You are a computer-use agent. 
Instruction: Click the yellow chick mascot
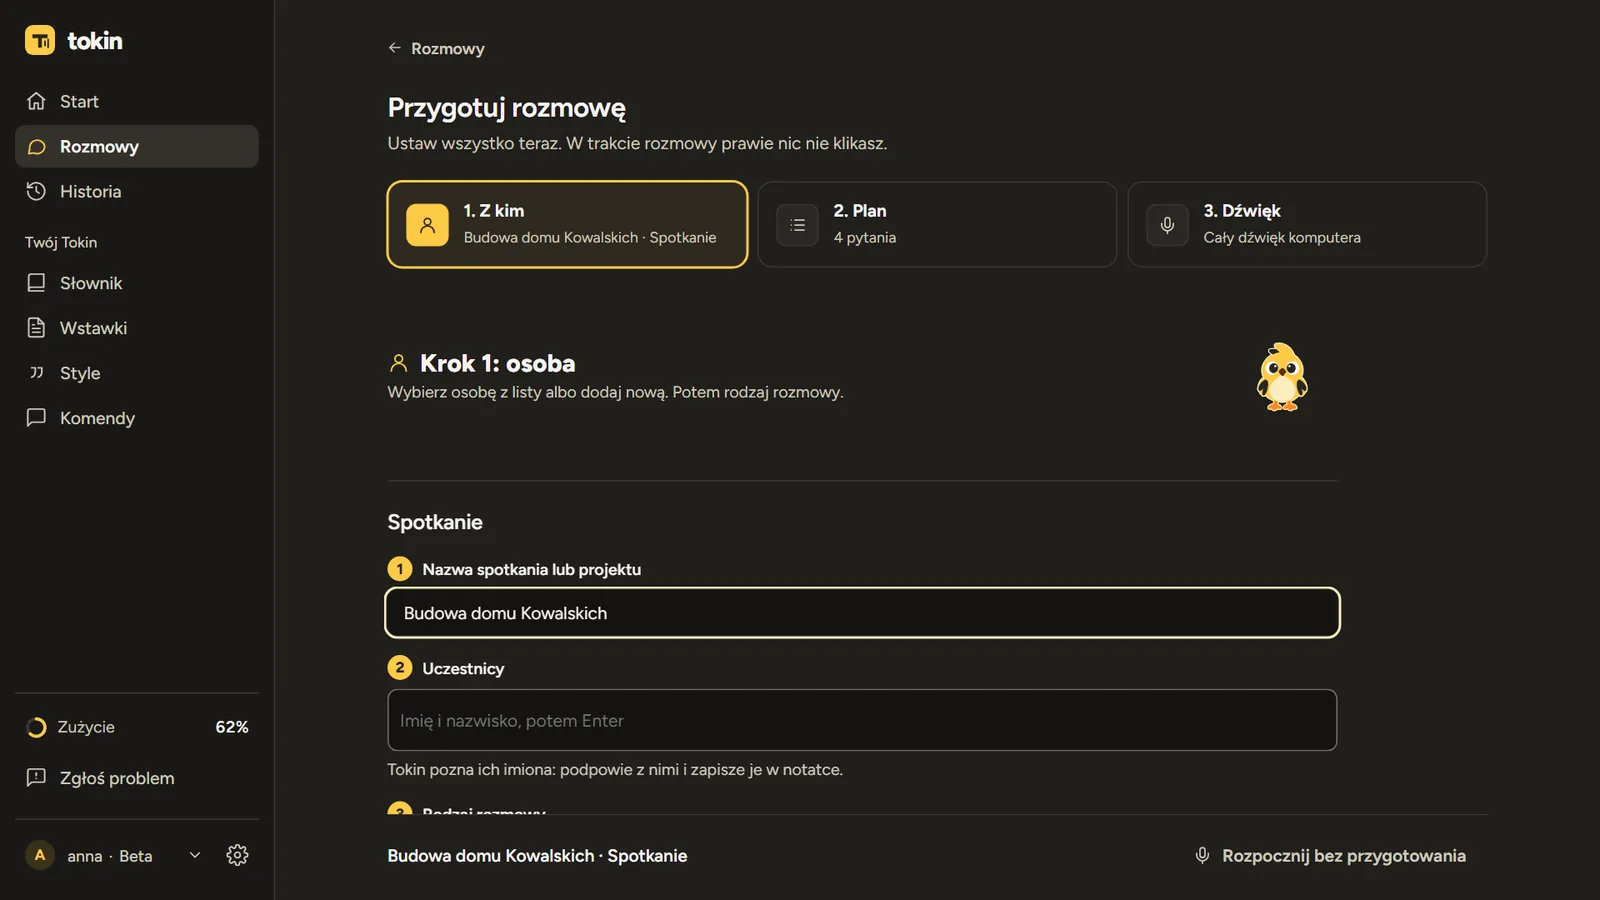tap(1282, 377)
